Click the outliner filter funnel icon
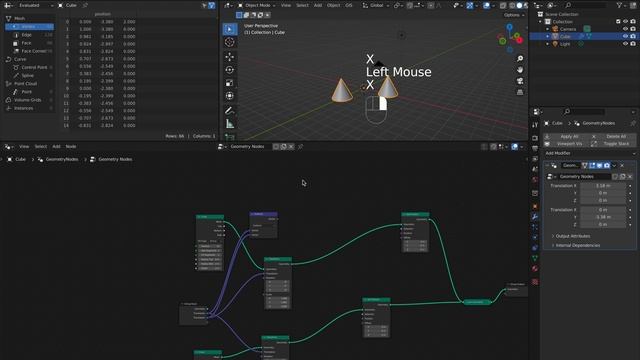The width and height of the screenshot is (640, 360). 620,5
